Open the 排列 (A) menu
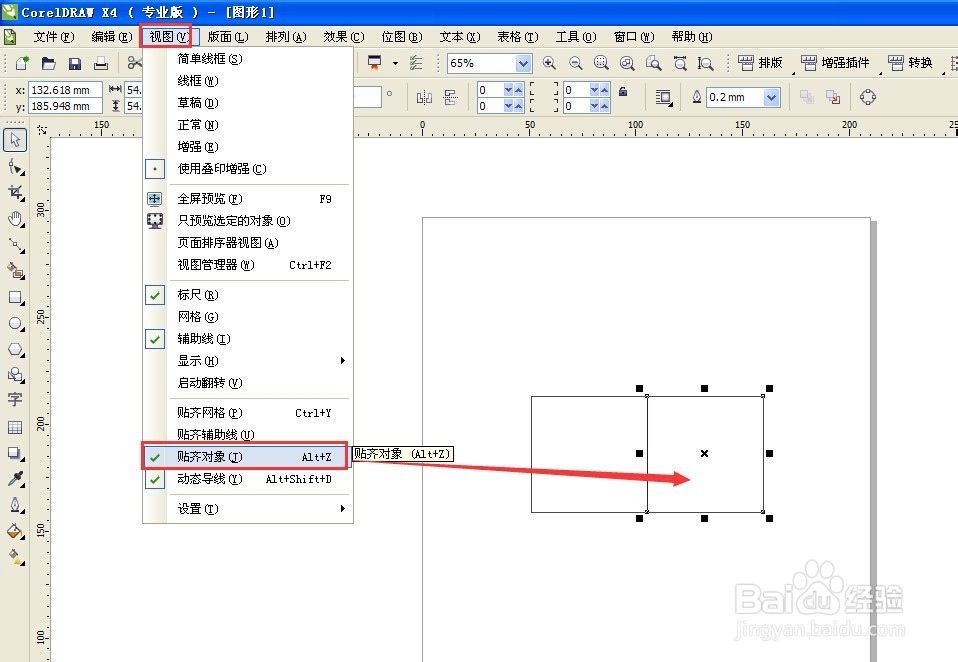 point(286,37)
